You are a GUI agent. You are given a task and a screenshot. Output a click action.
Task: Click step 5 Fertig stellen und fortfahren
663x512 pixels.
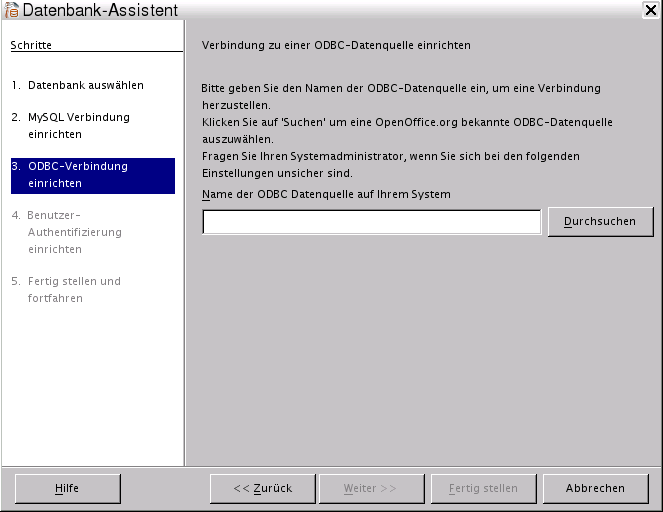click(66, 290)
